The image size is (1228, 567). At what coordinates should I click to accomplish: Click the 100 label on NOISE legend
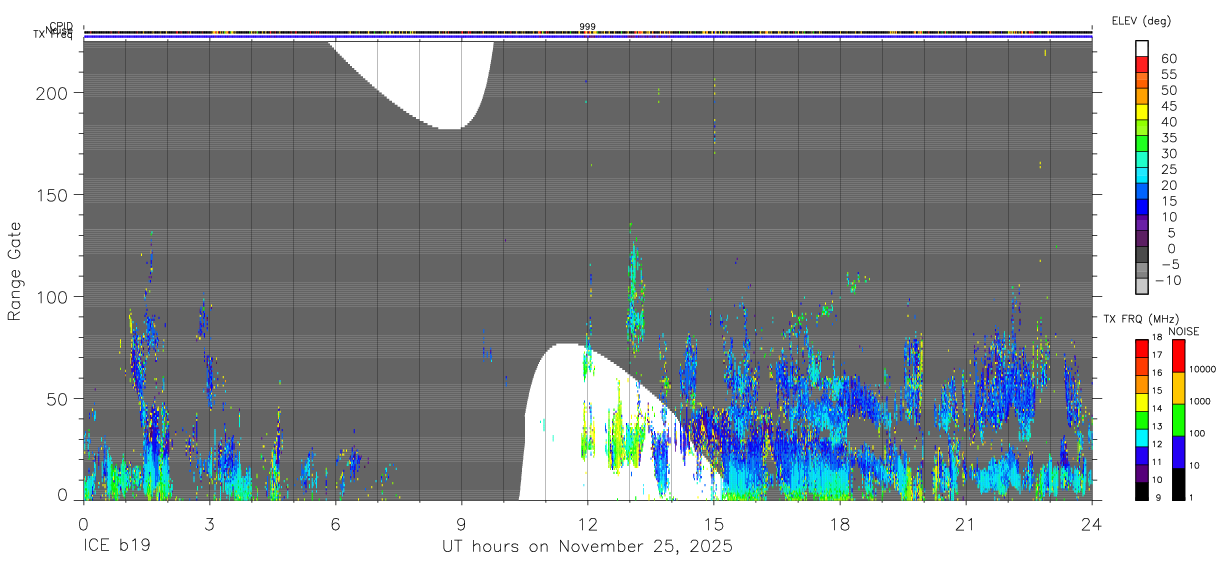1197,434
